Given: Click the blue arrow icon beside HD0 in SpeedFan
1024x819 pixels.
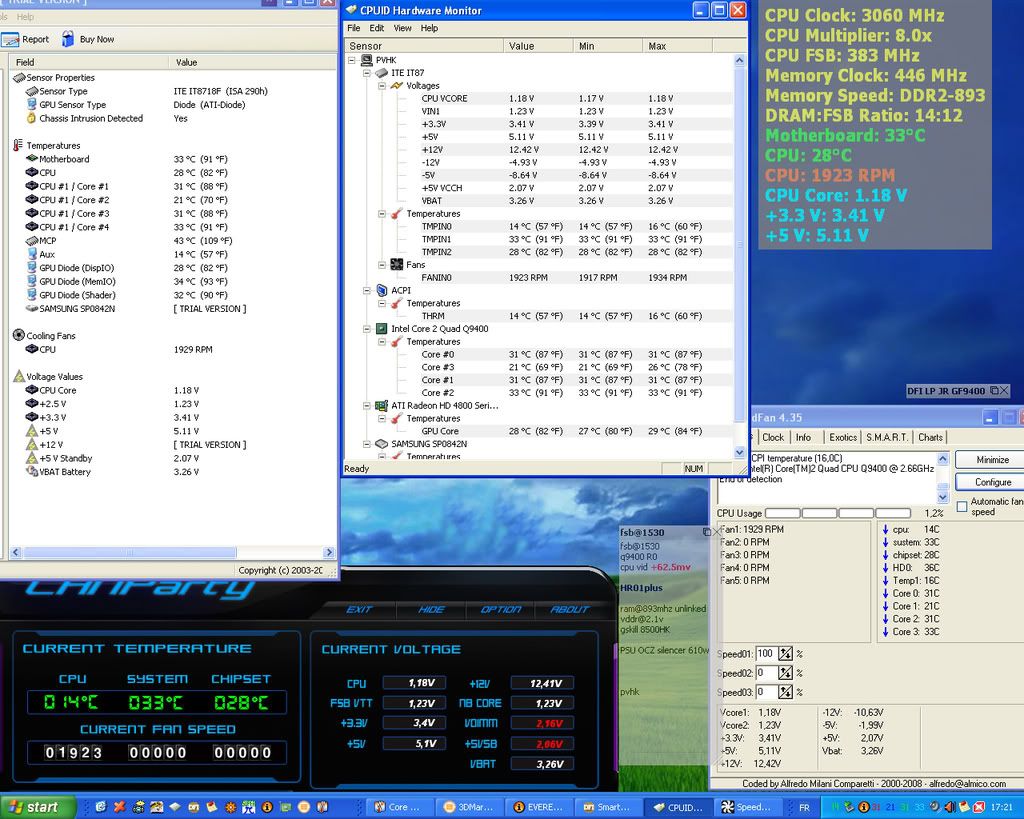Looking at the screenshot, I should point(885,568).
